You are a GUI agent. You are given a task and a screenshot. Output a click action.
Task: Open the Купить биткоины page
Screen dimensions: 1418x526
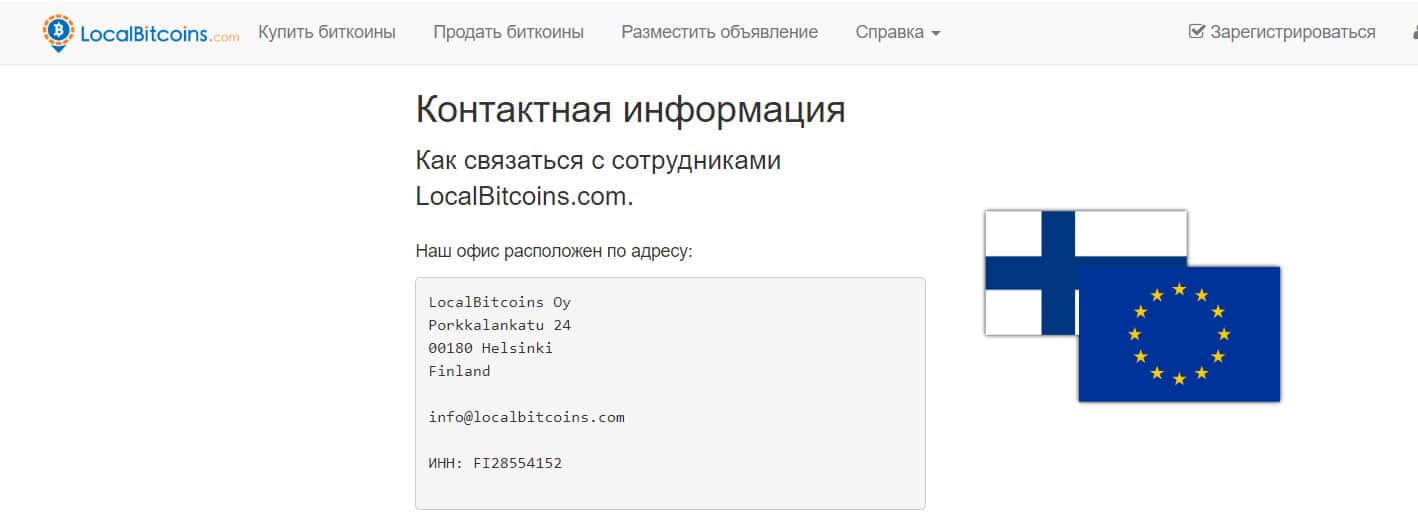pyautogui.click(x=327, y=32)
